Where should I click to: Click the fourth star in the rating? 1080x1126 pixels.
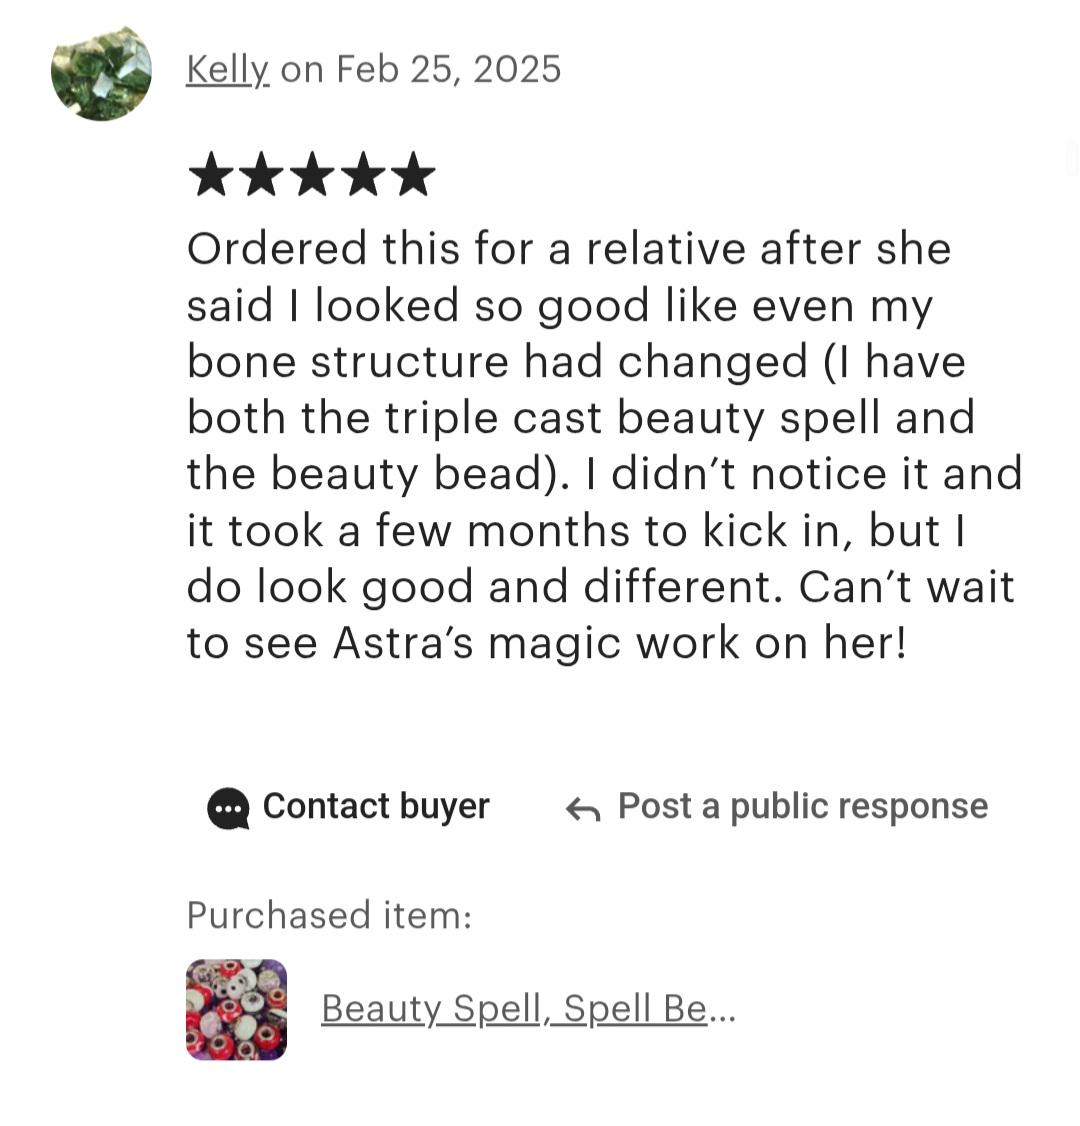pyautogui.click(x=363, y=174)
